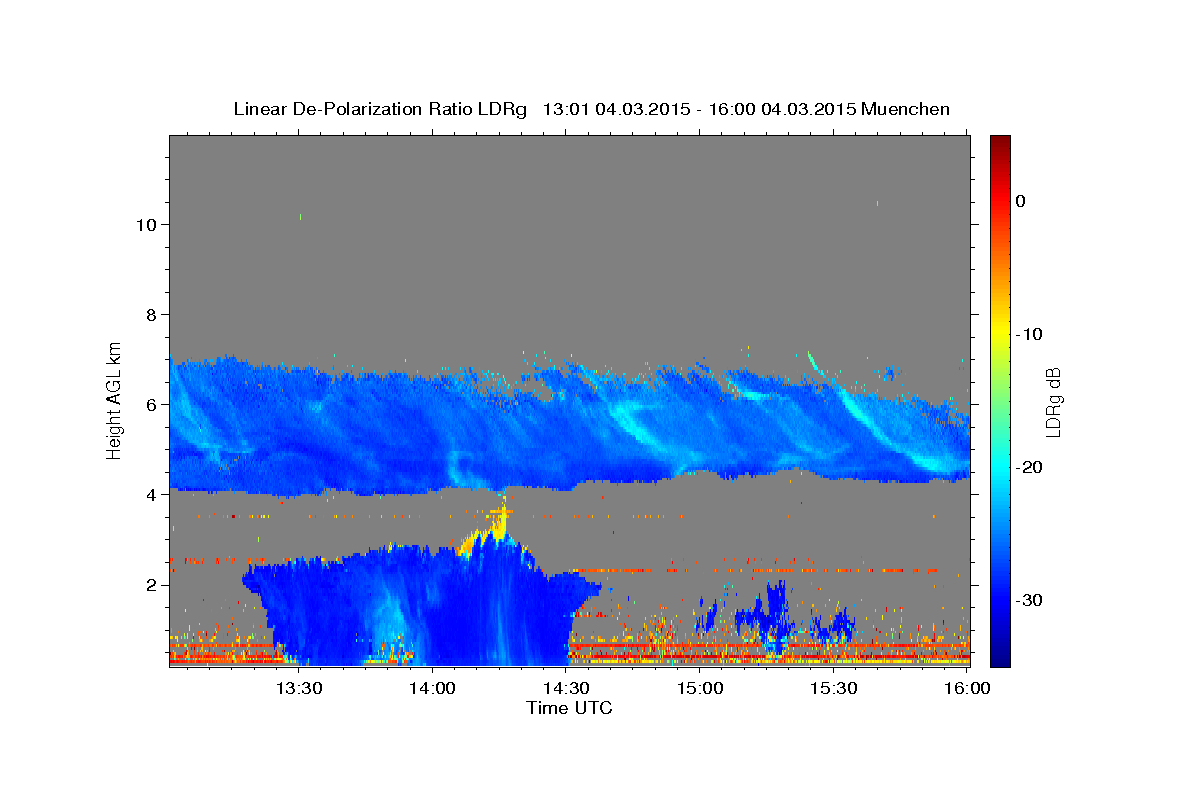Click the 'Height AGL km' axis label
The image size is (1200, 800).
pyautogui.click(x=115, y=399)
